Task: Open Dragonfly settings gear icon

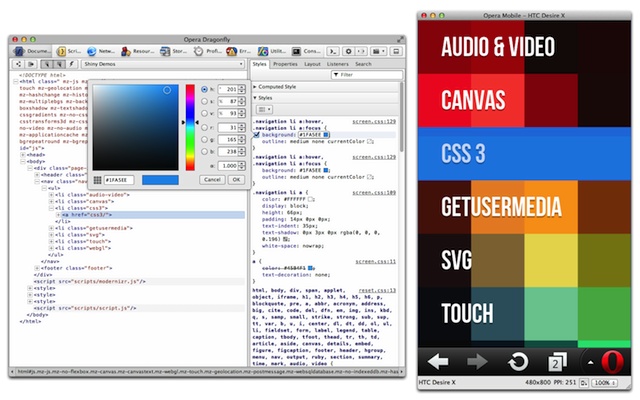Action: [x=348, y=51]
